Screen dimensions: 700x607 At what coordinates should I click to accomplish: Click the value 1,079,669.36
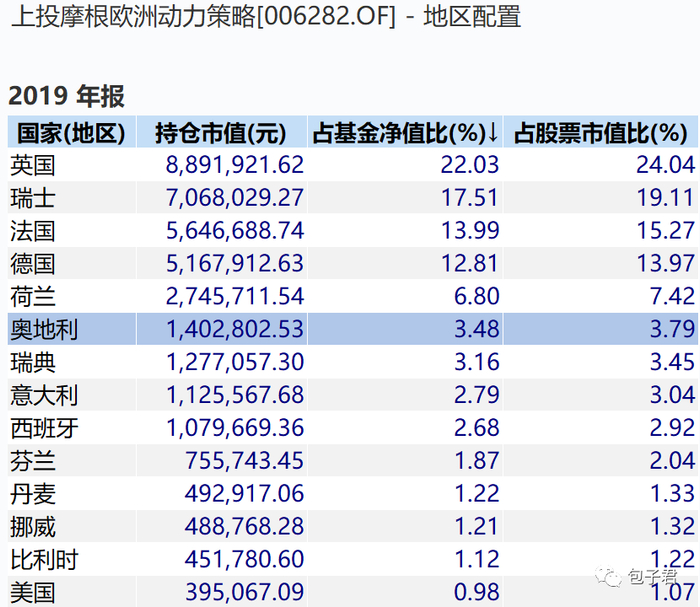pos(235,428)
